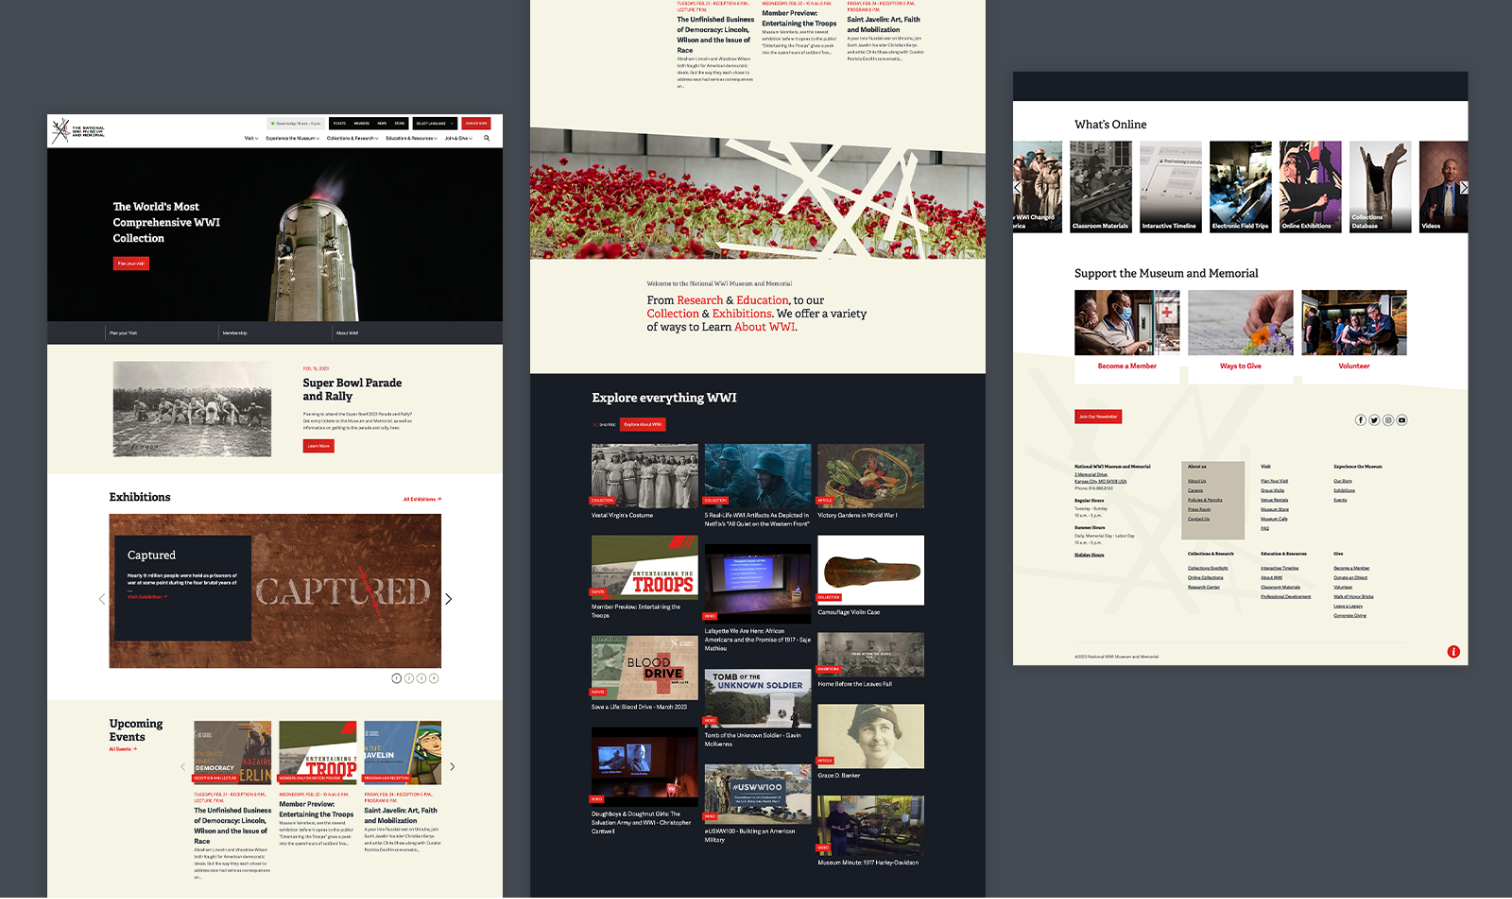Open the Select Language dropdown
The image size is (1512, 899).
click(434, 123)
